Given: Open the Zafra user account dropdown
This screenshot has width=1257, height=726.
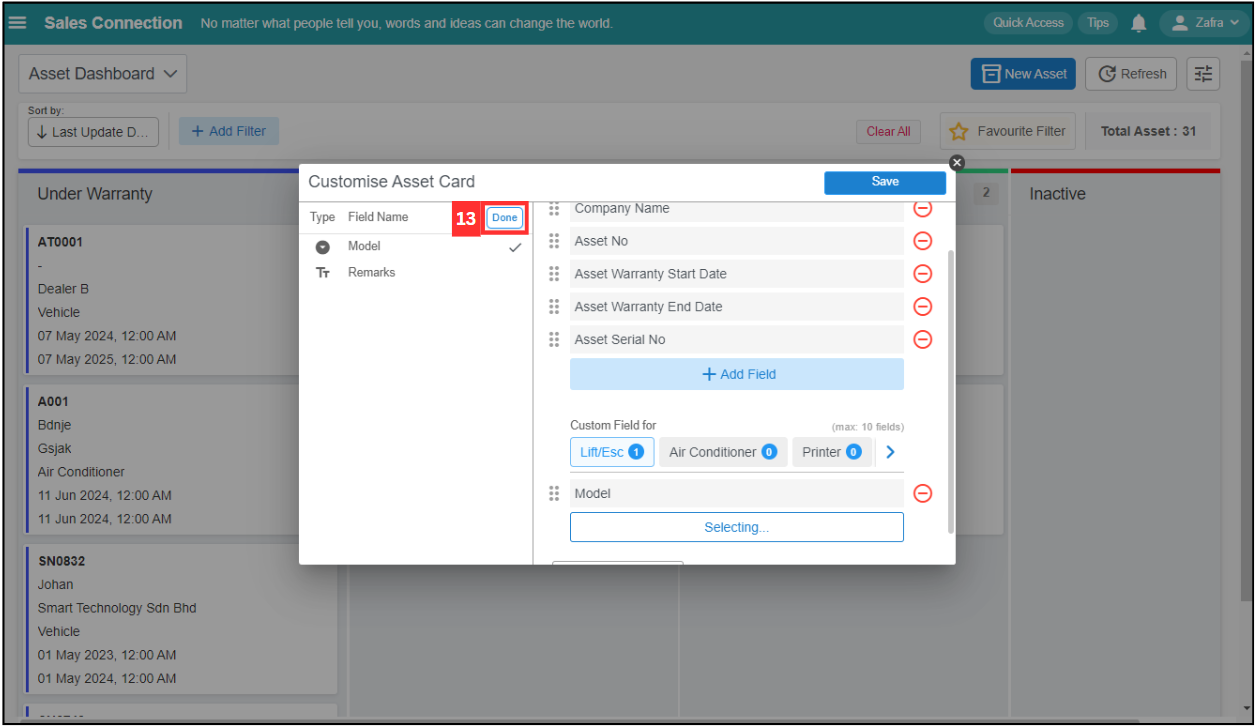Looking at the screenshot, I should [1204, 23].
